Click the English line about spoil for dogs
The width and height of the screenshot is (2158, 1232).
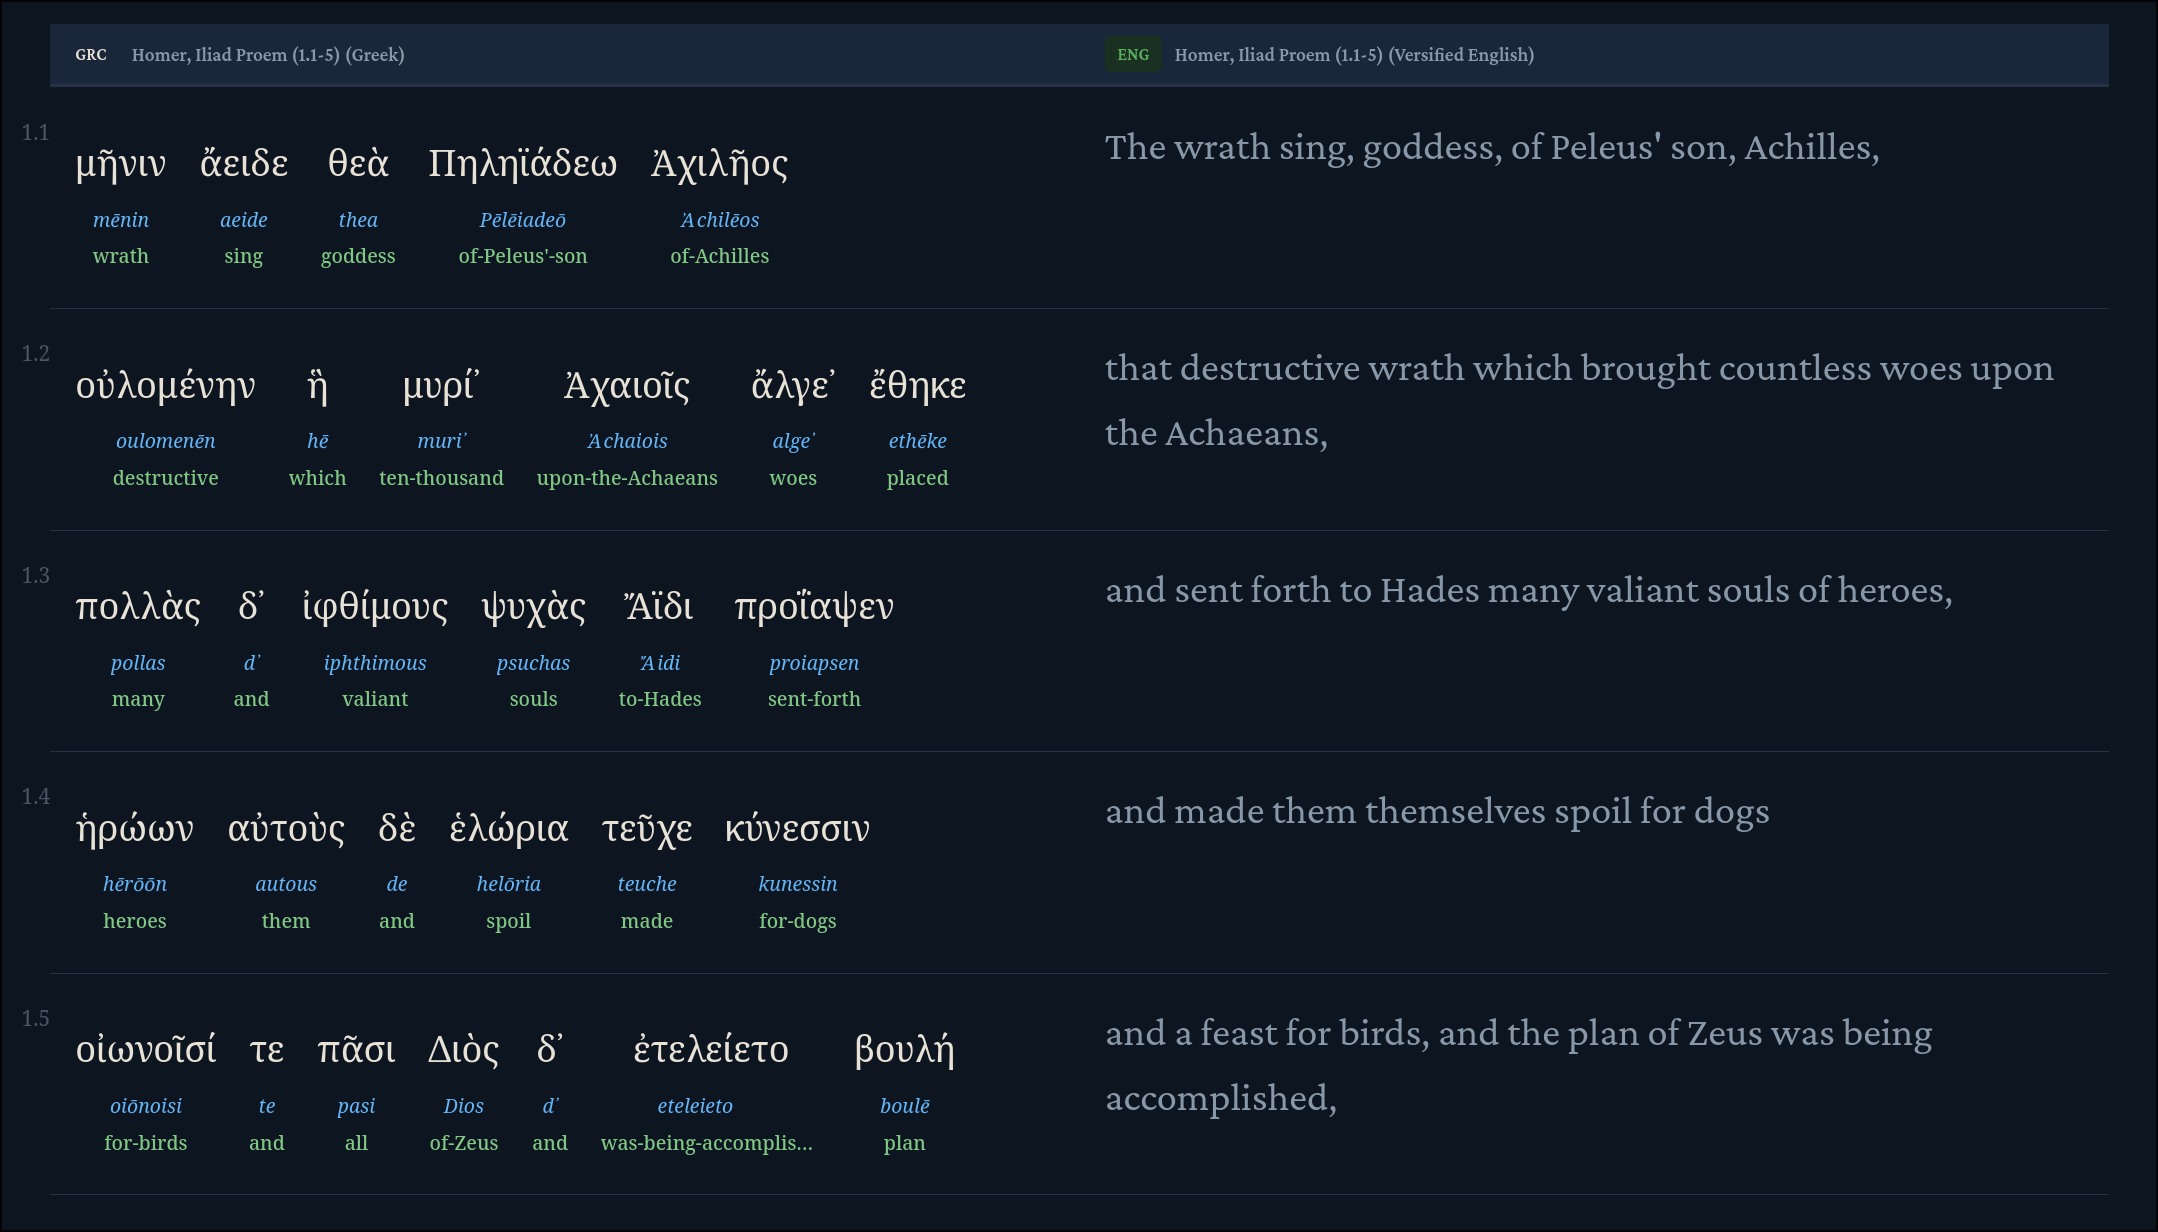(x=1437, y=812)
